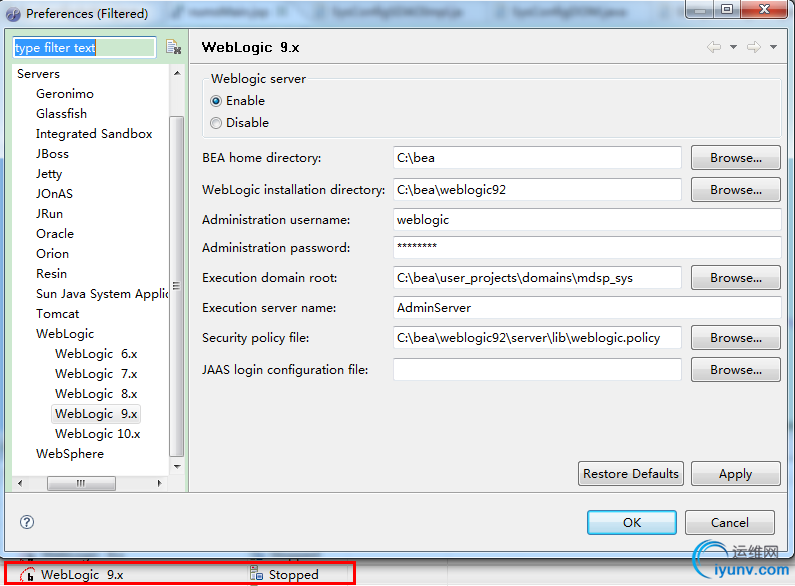The height and width of the screenshot is (586, 795).
Task: Select Jetty in the tree
Action: [49, 174]
